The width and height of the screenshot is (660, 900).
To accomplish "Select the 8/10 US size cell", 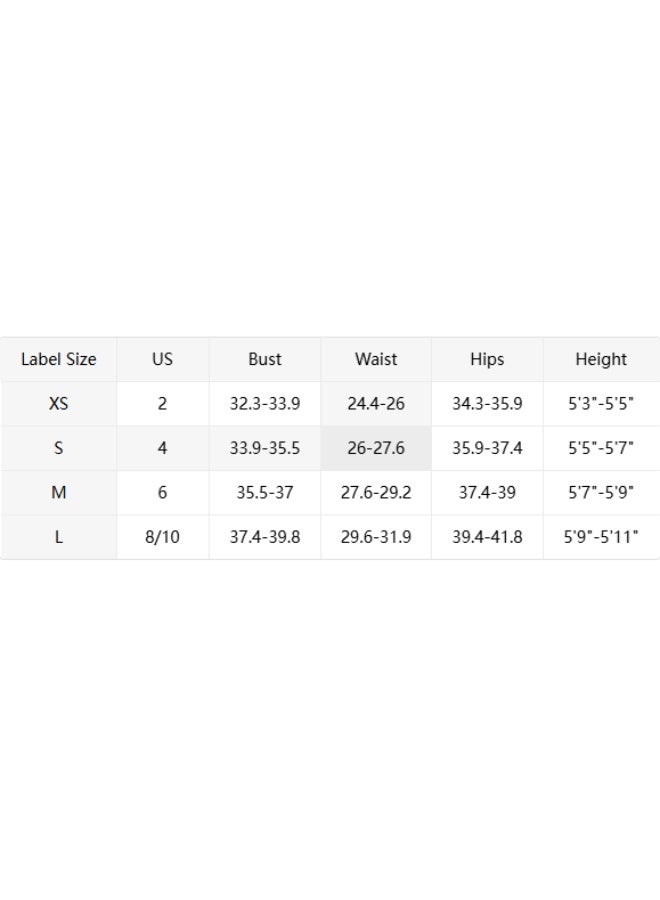I will [162, 537].
